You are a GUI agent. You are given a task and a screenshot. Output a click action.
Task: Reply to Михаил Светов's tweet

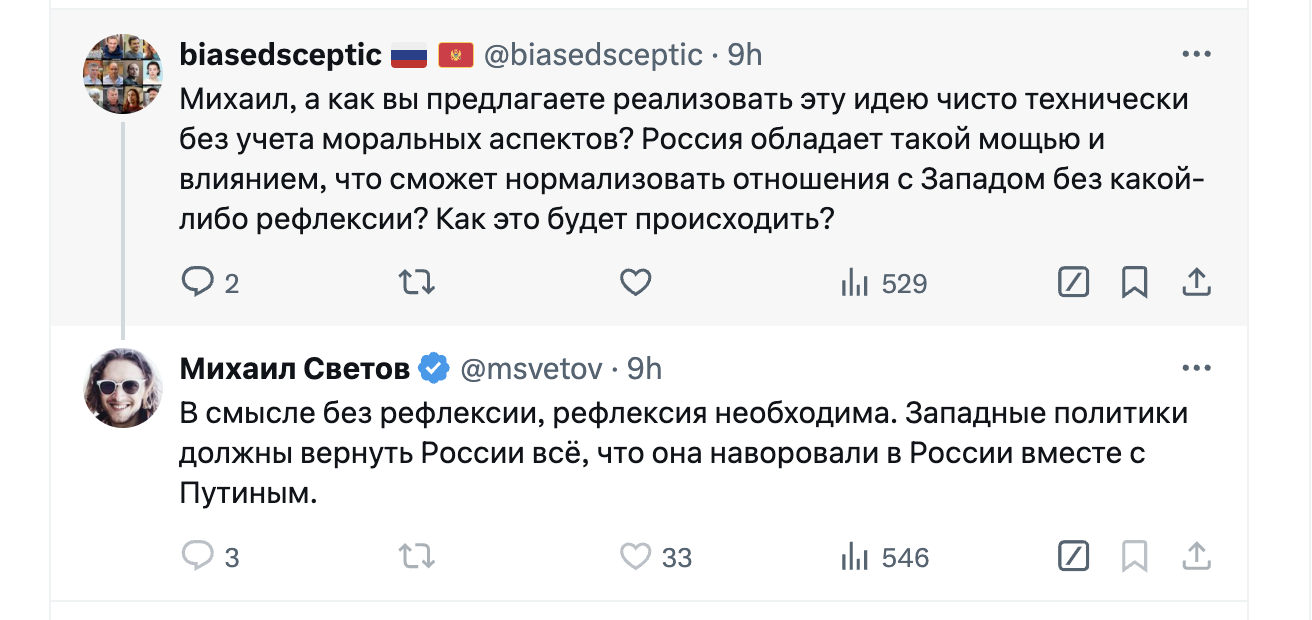click(197, 556)
